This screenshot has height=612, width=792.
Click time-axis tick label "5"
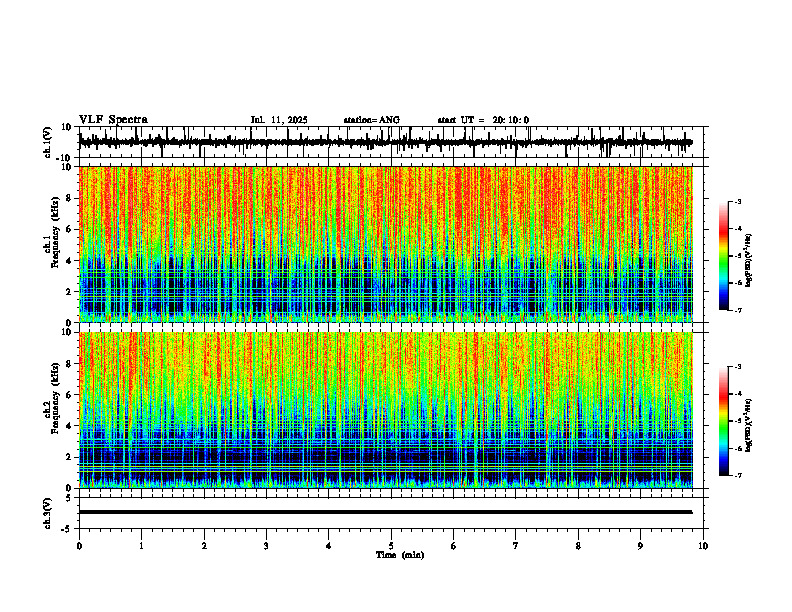[x=391, y=546]
